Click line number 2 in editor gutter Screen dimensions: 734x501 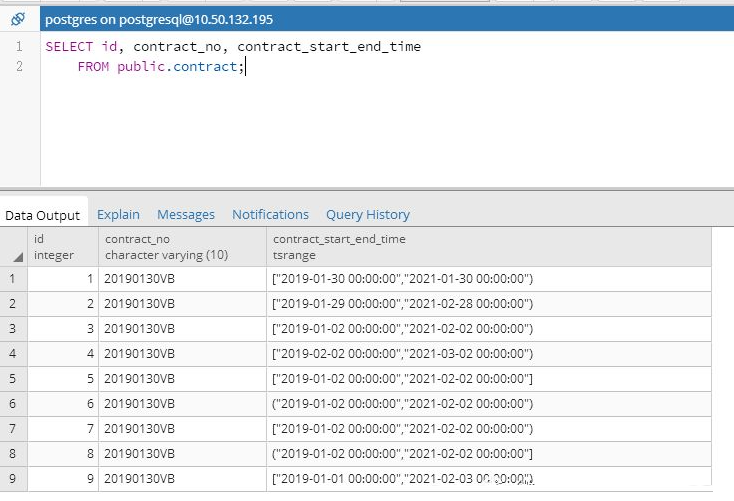19,66
